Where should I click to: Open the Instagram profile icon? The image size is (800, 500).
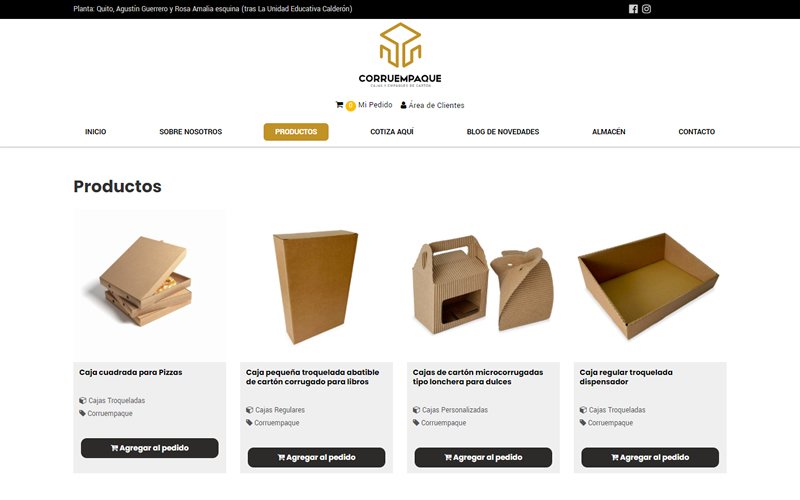pos(646,9)
